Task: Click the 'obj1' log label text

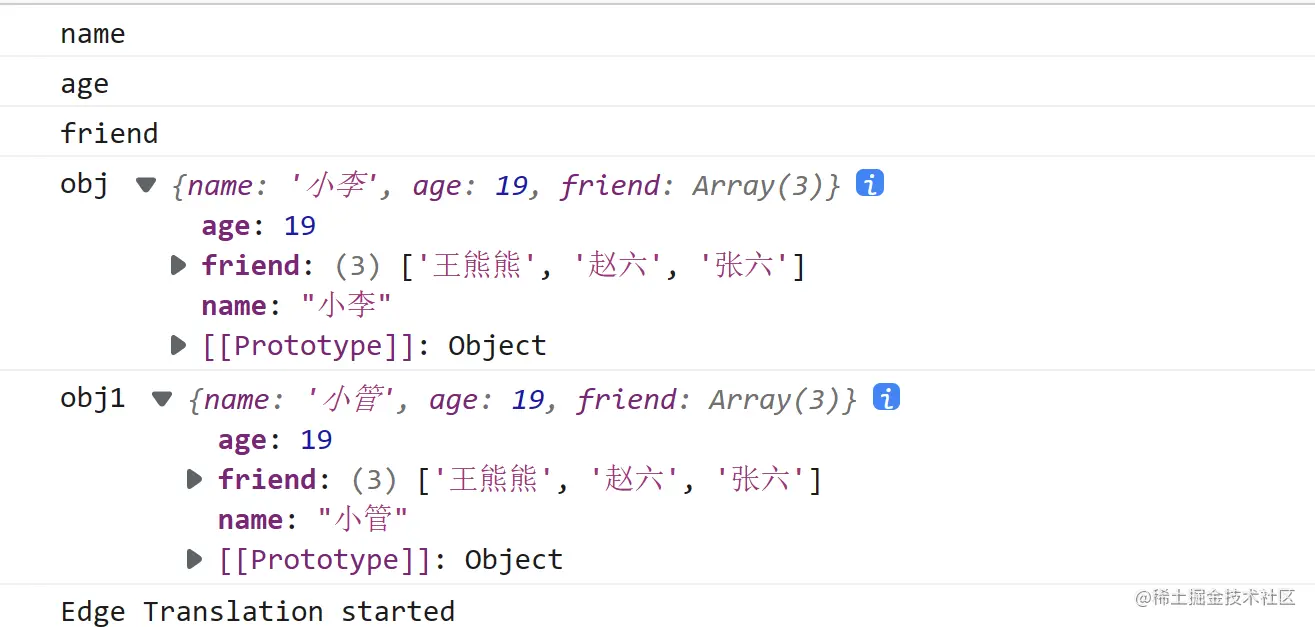Action: (93, 398)
